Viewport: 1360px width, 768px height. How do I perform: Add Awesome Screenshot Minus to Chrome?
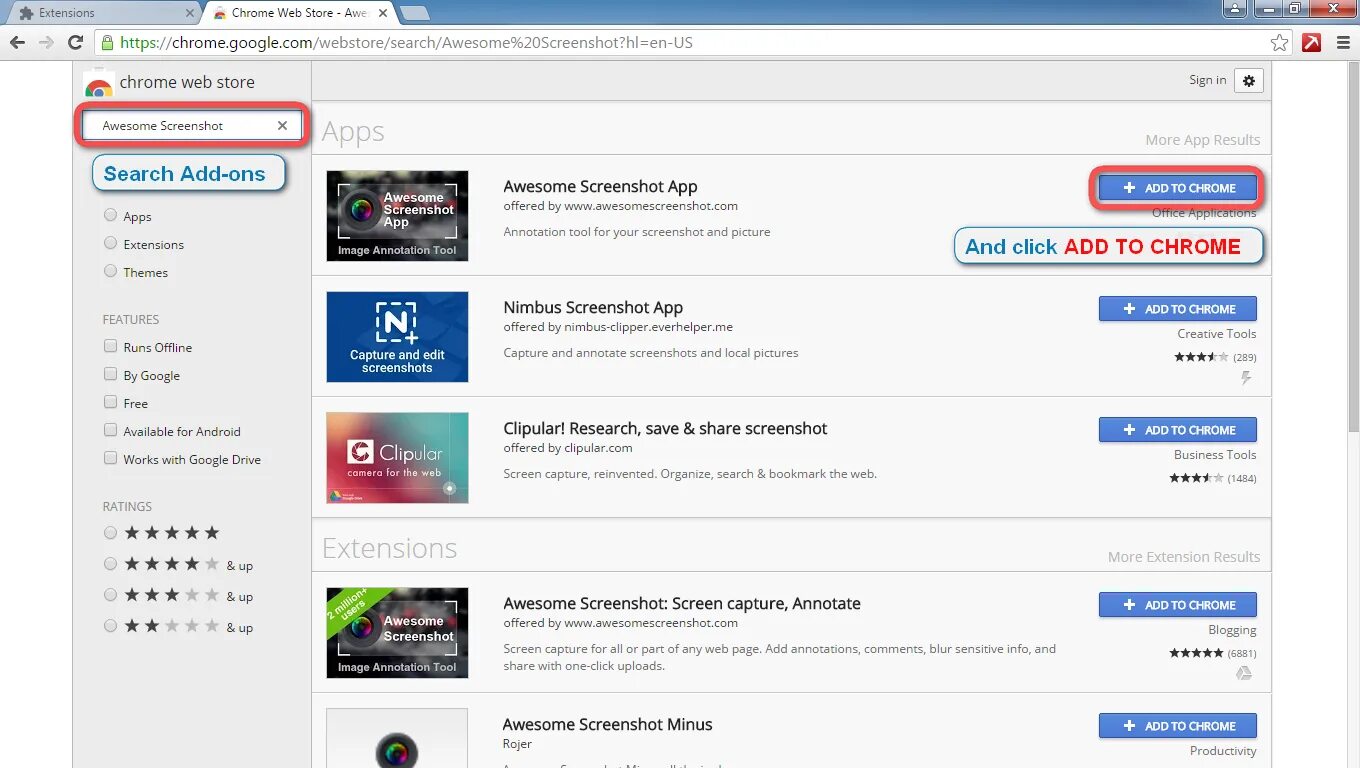pos(1178,726)
